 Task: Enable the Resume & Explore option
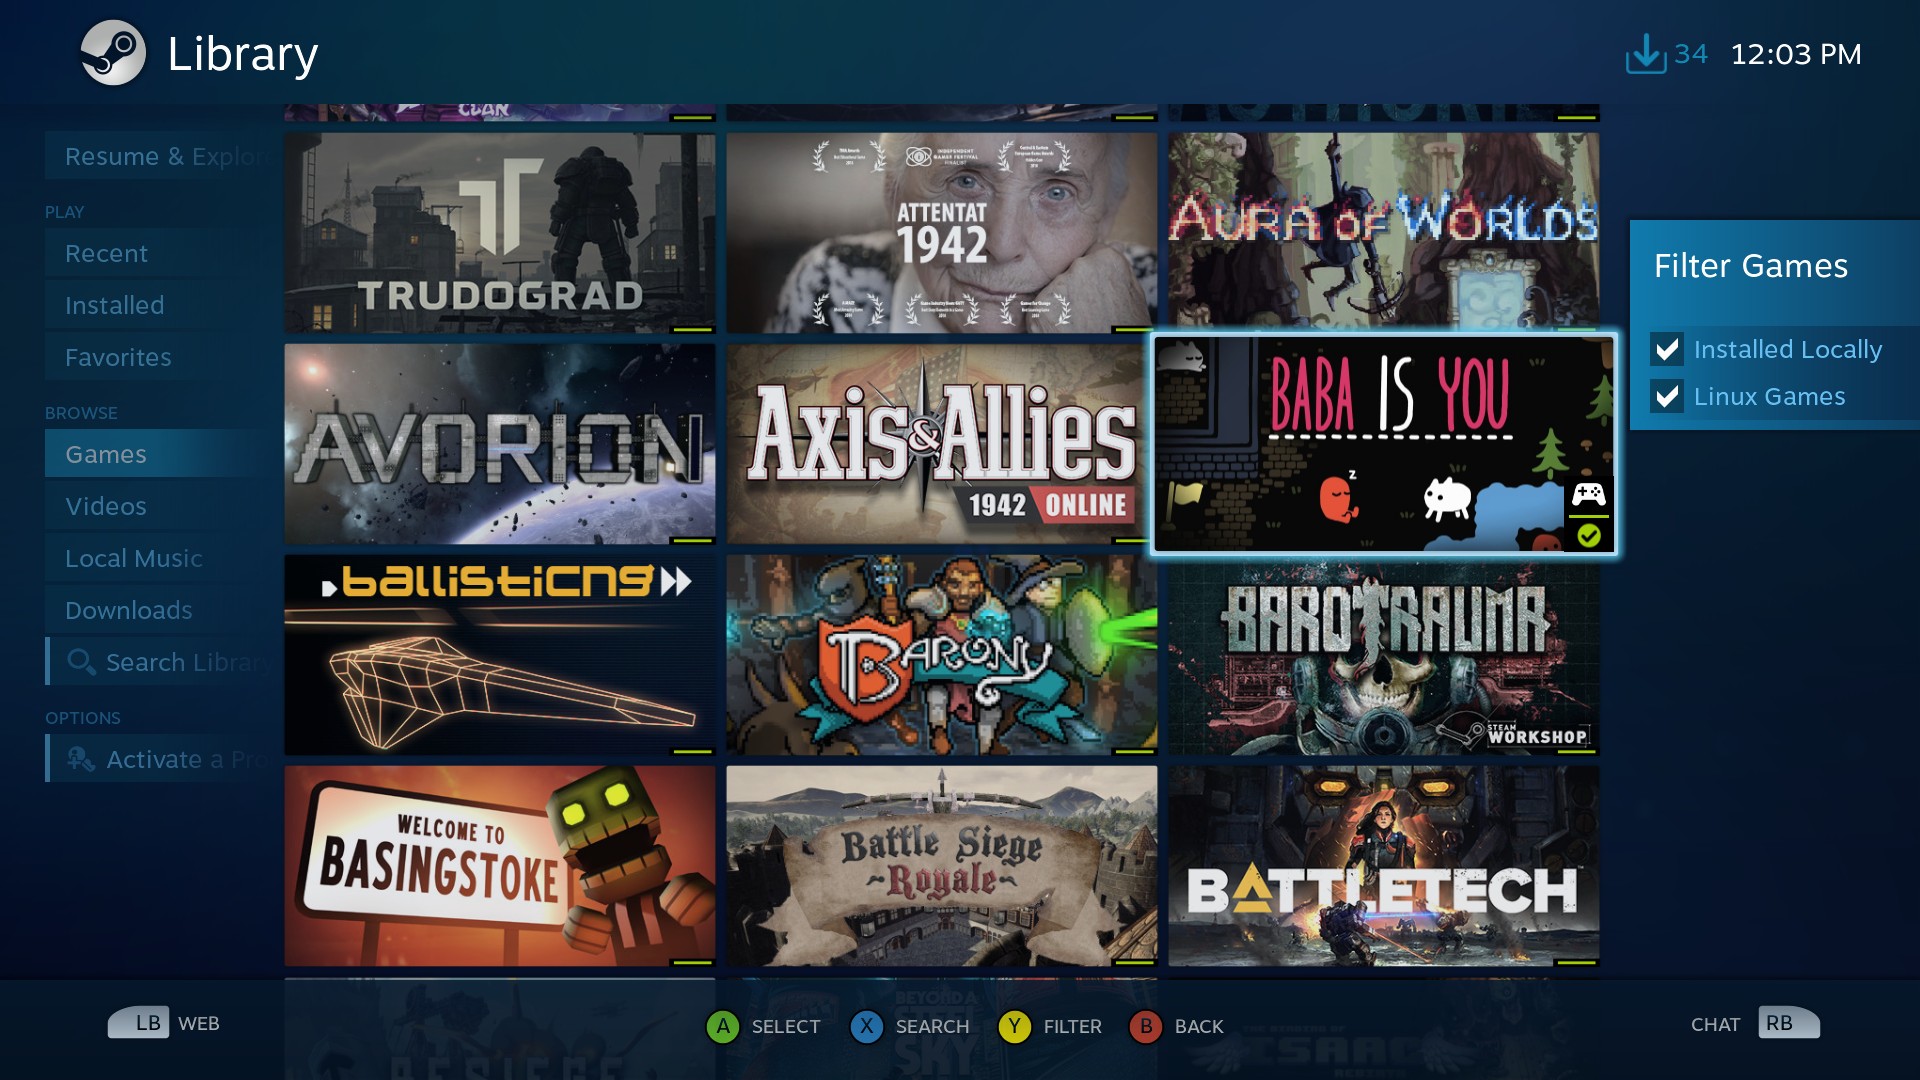point(158,156)
